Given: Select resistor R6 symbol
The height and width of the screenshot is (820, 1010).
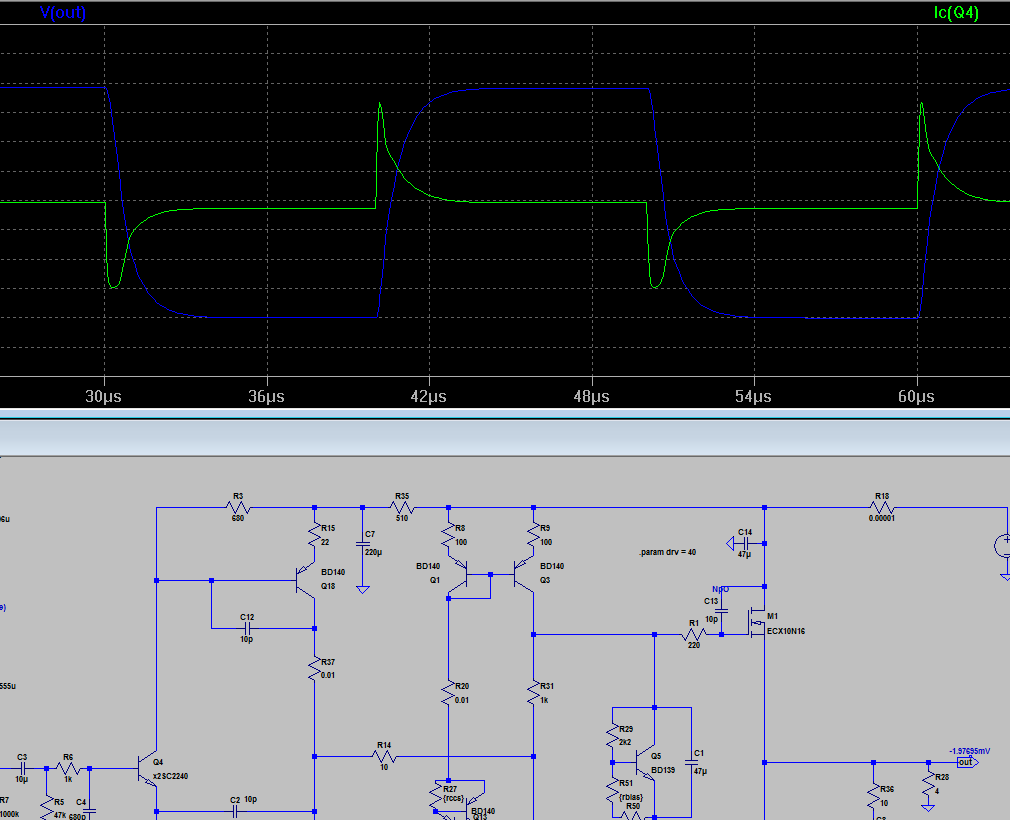Looking at the screenshot, I should [68, 768].
